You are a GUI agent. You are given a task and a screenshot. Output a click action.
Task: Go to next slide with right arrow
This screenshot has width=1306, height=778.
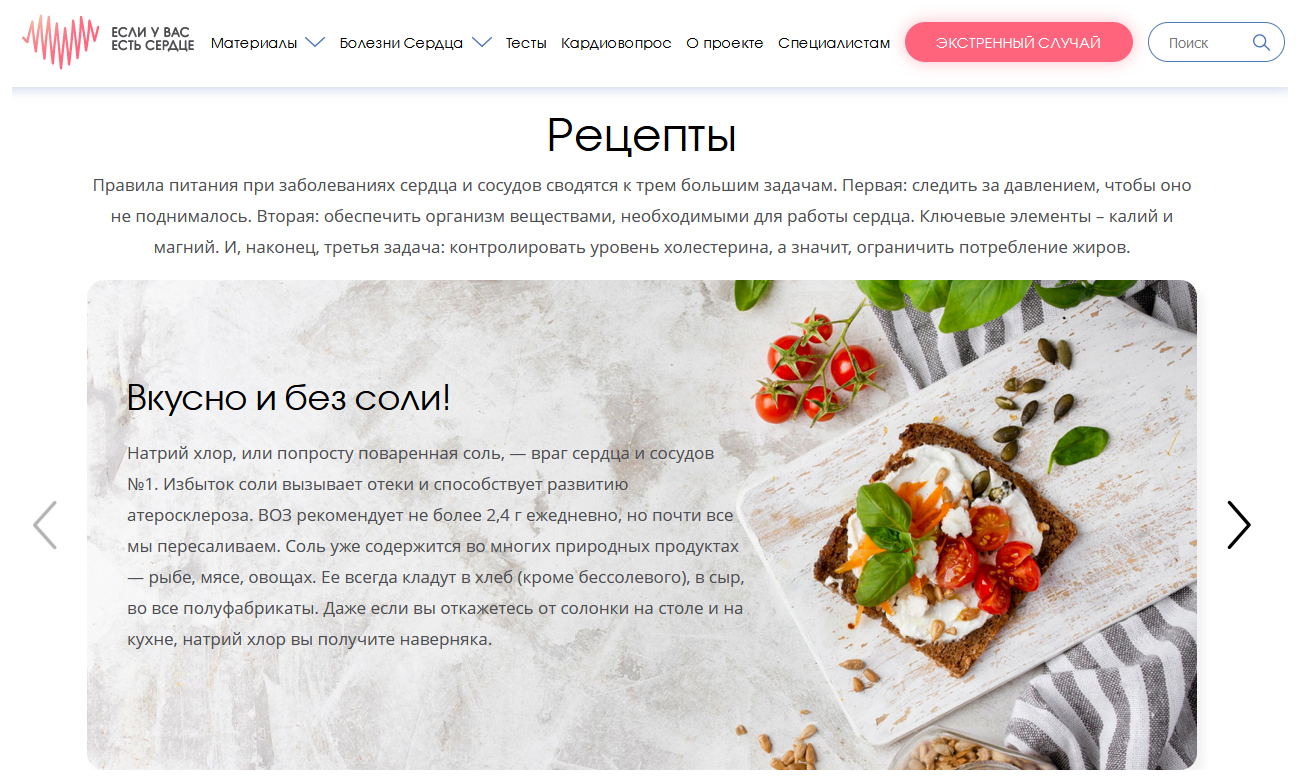(1239, 525)
